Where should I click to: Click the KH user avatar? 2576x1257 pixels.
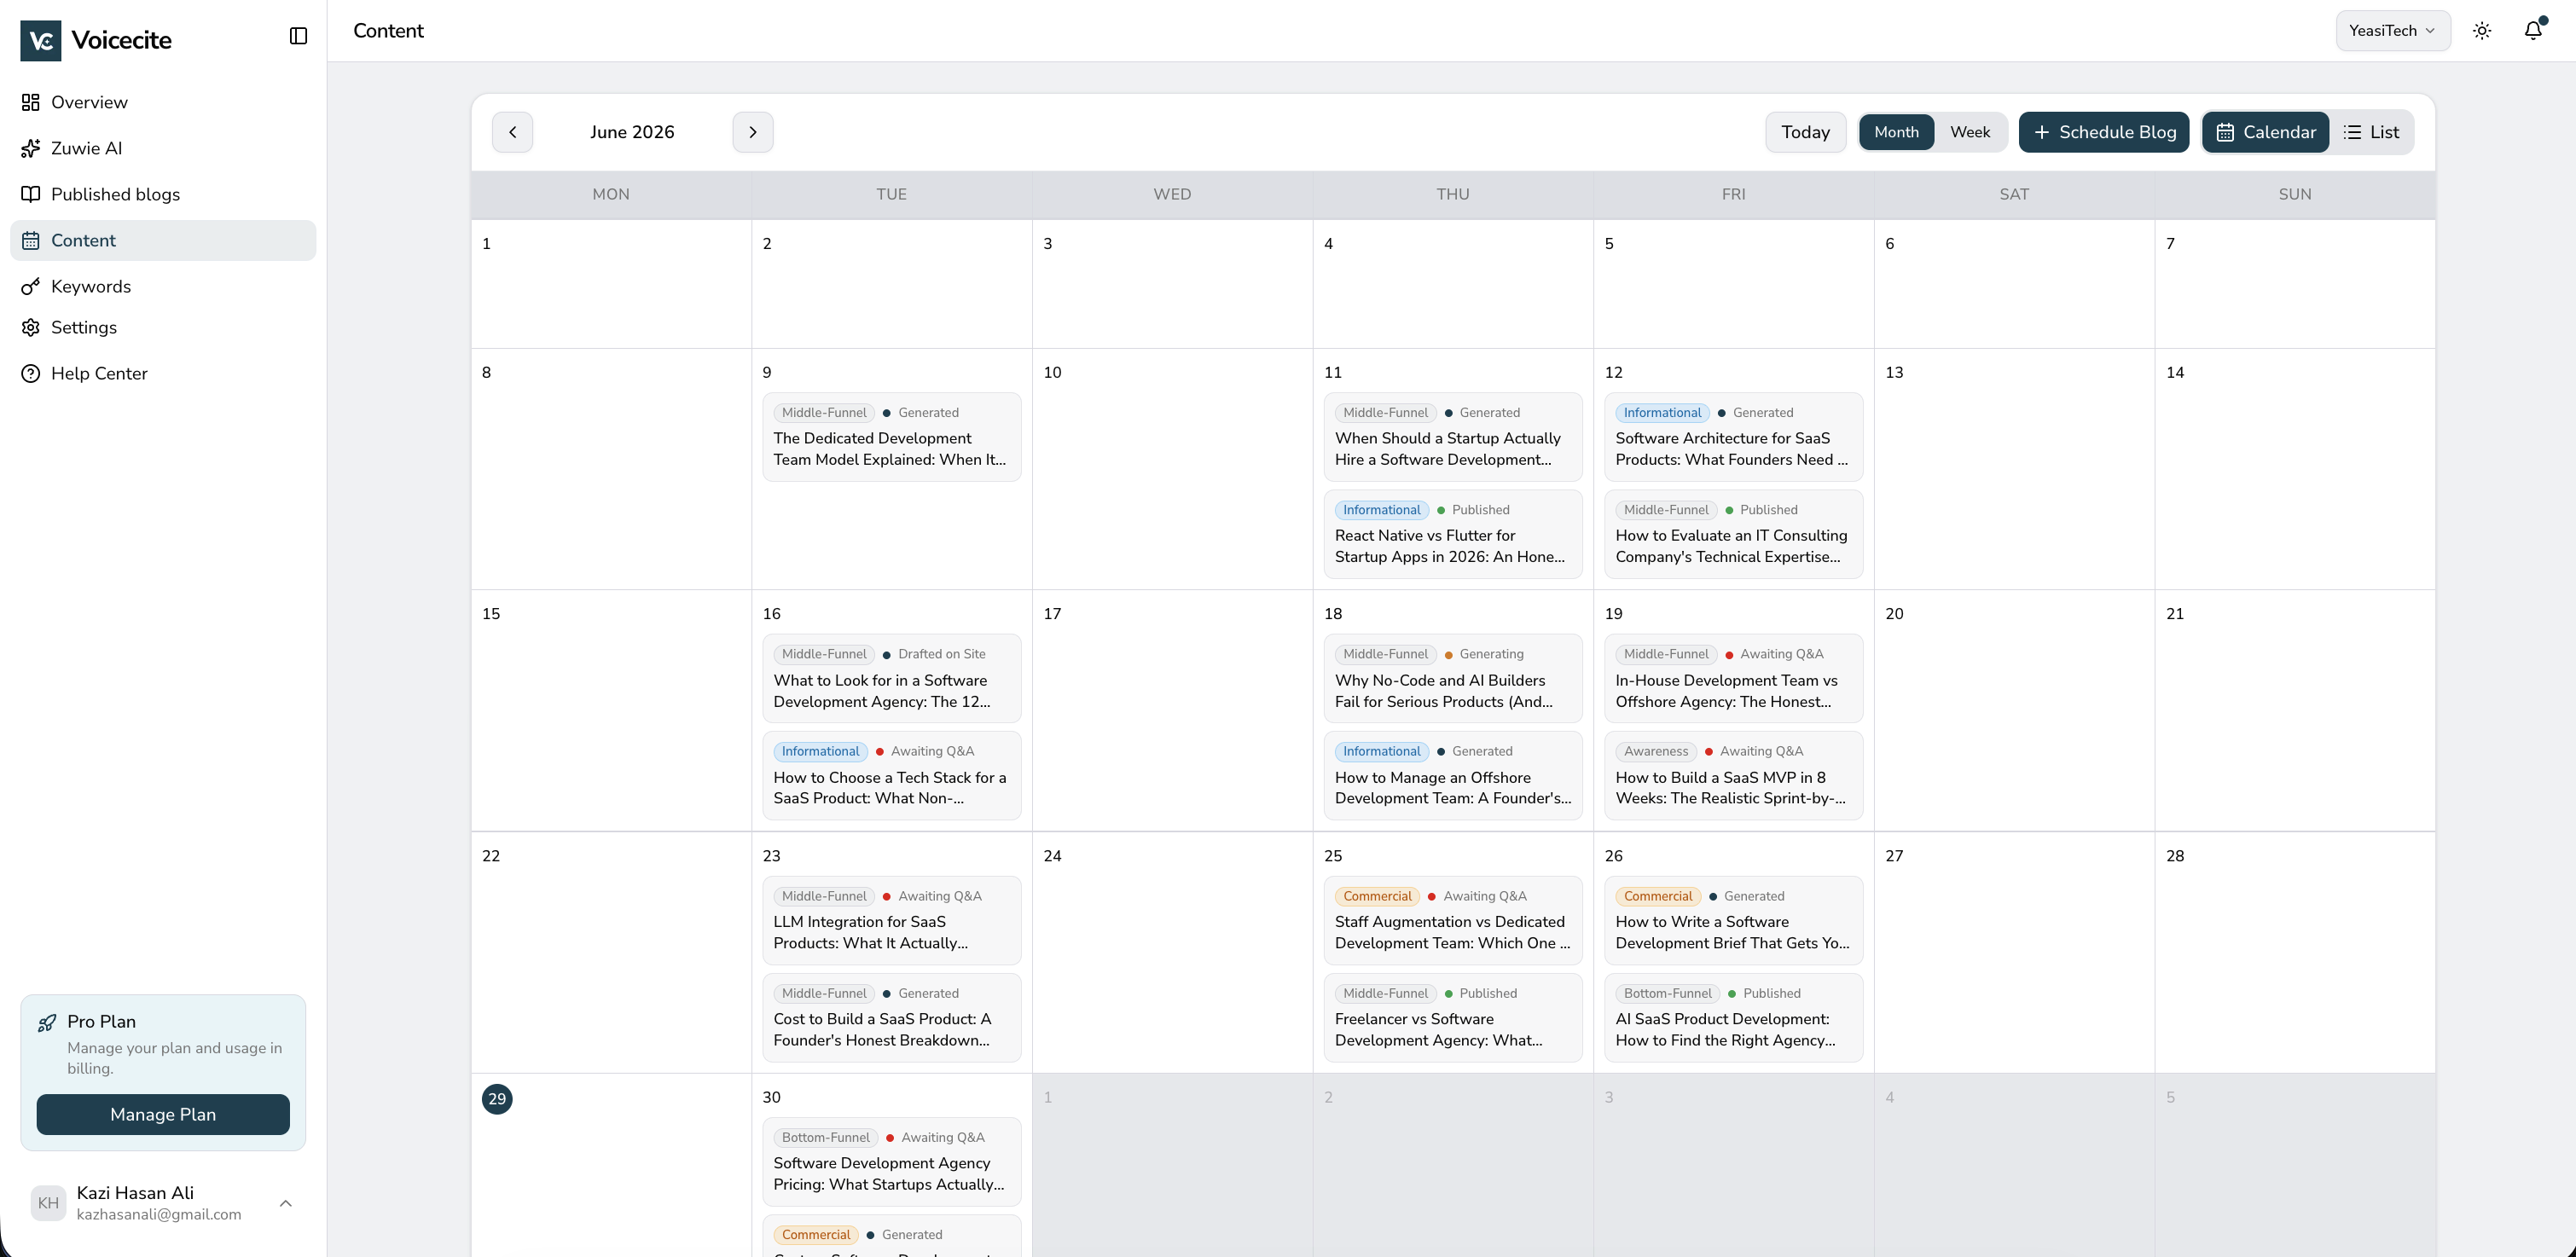[x=48, y=1203]
